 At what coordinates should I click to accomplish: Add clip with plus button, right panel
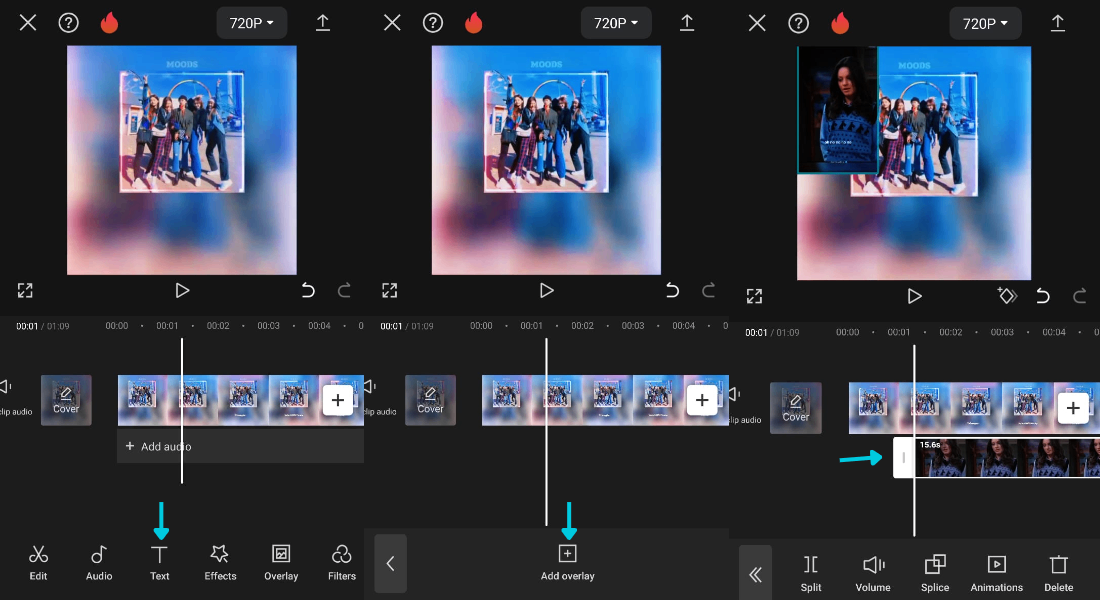click(x=1073, y=408)
